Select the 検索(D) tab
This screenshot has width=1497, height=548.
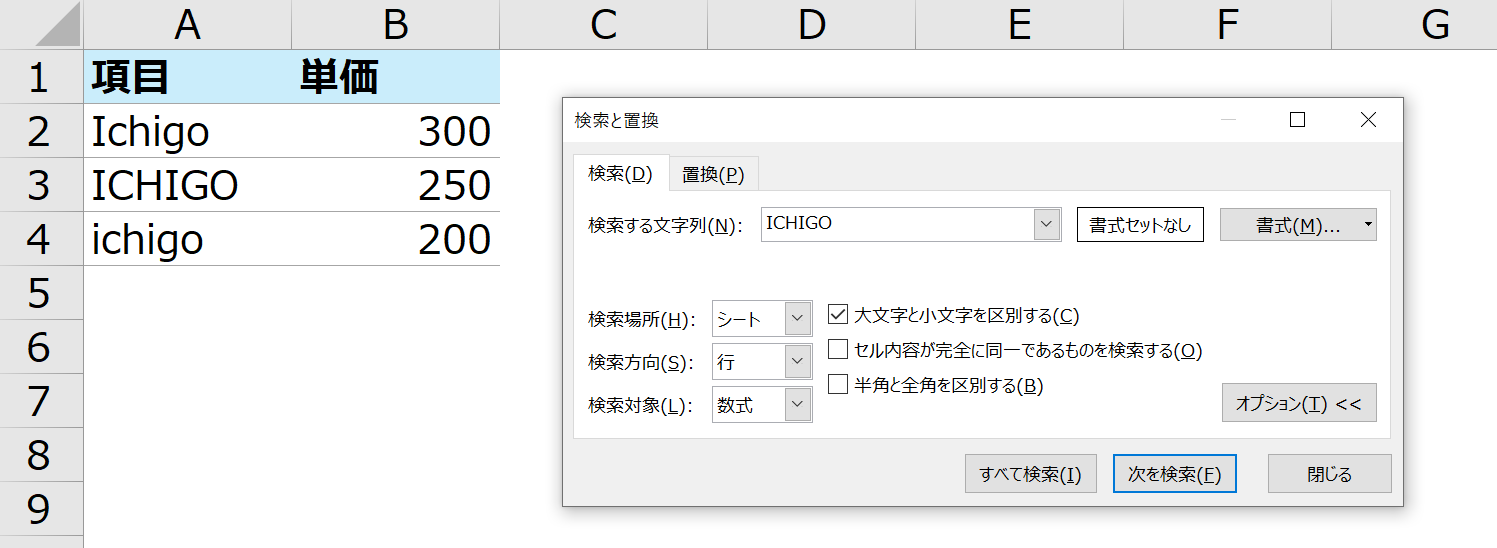point(620,173)
